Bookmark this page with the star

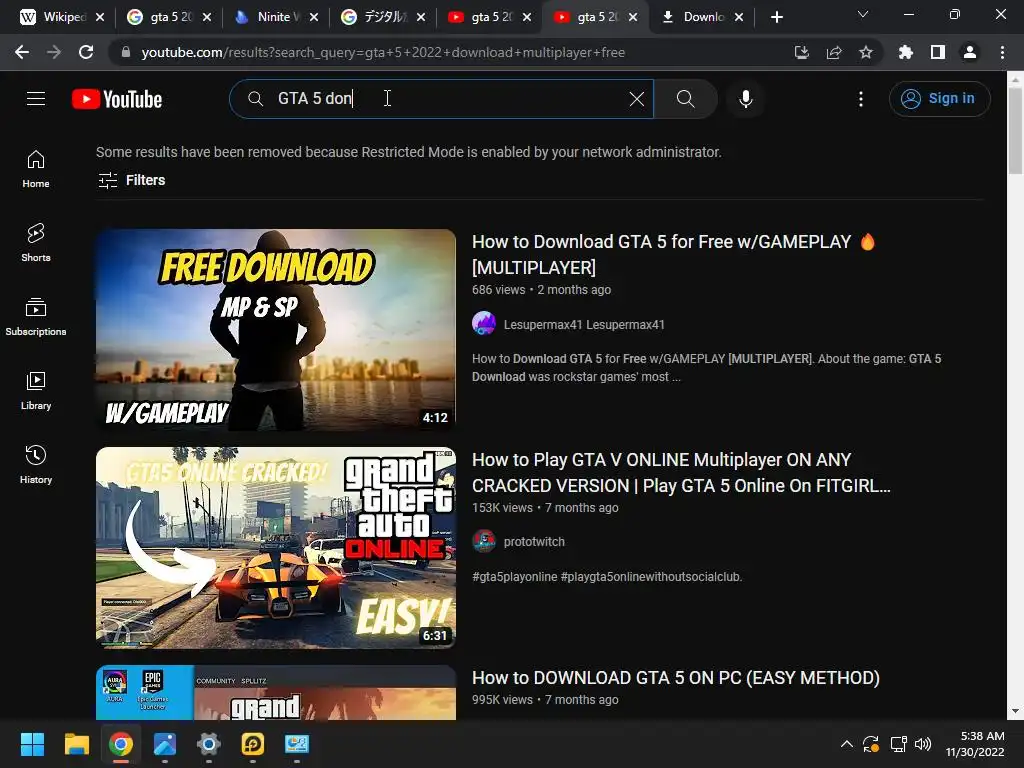click(865, 52)
